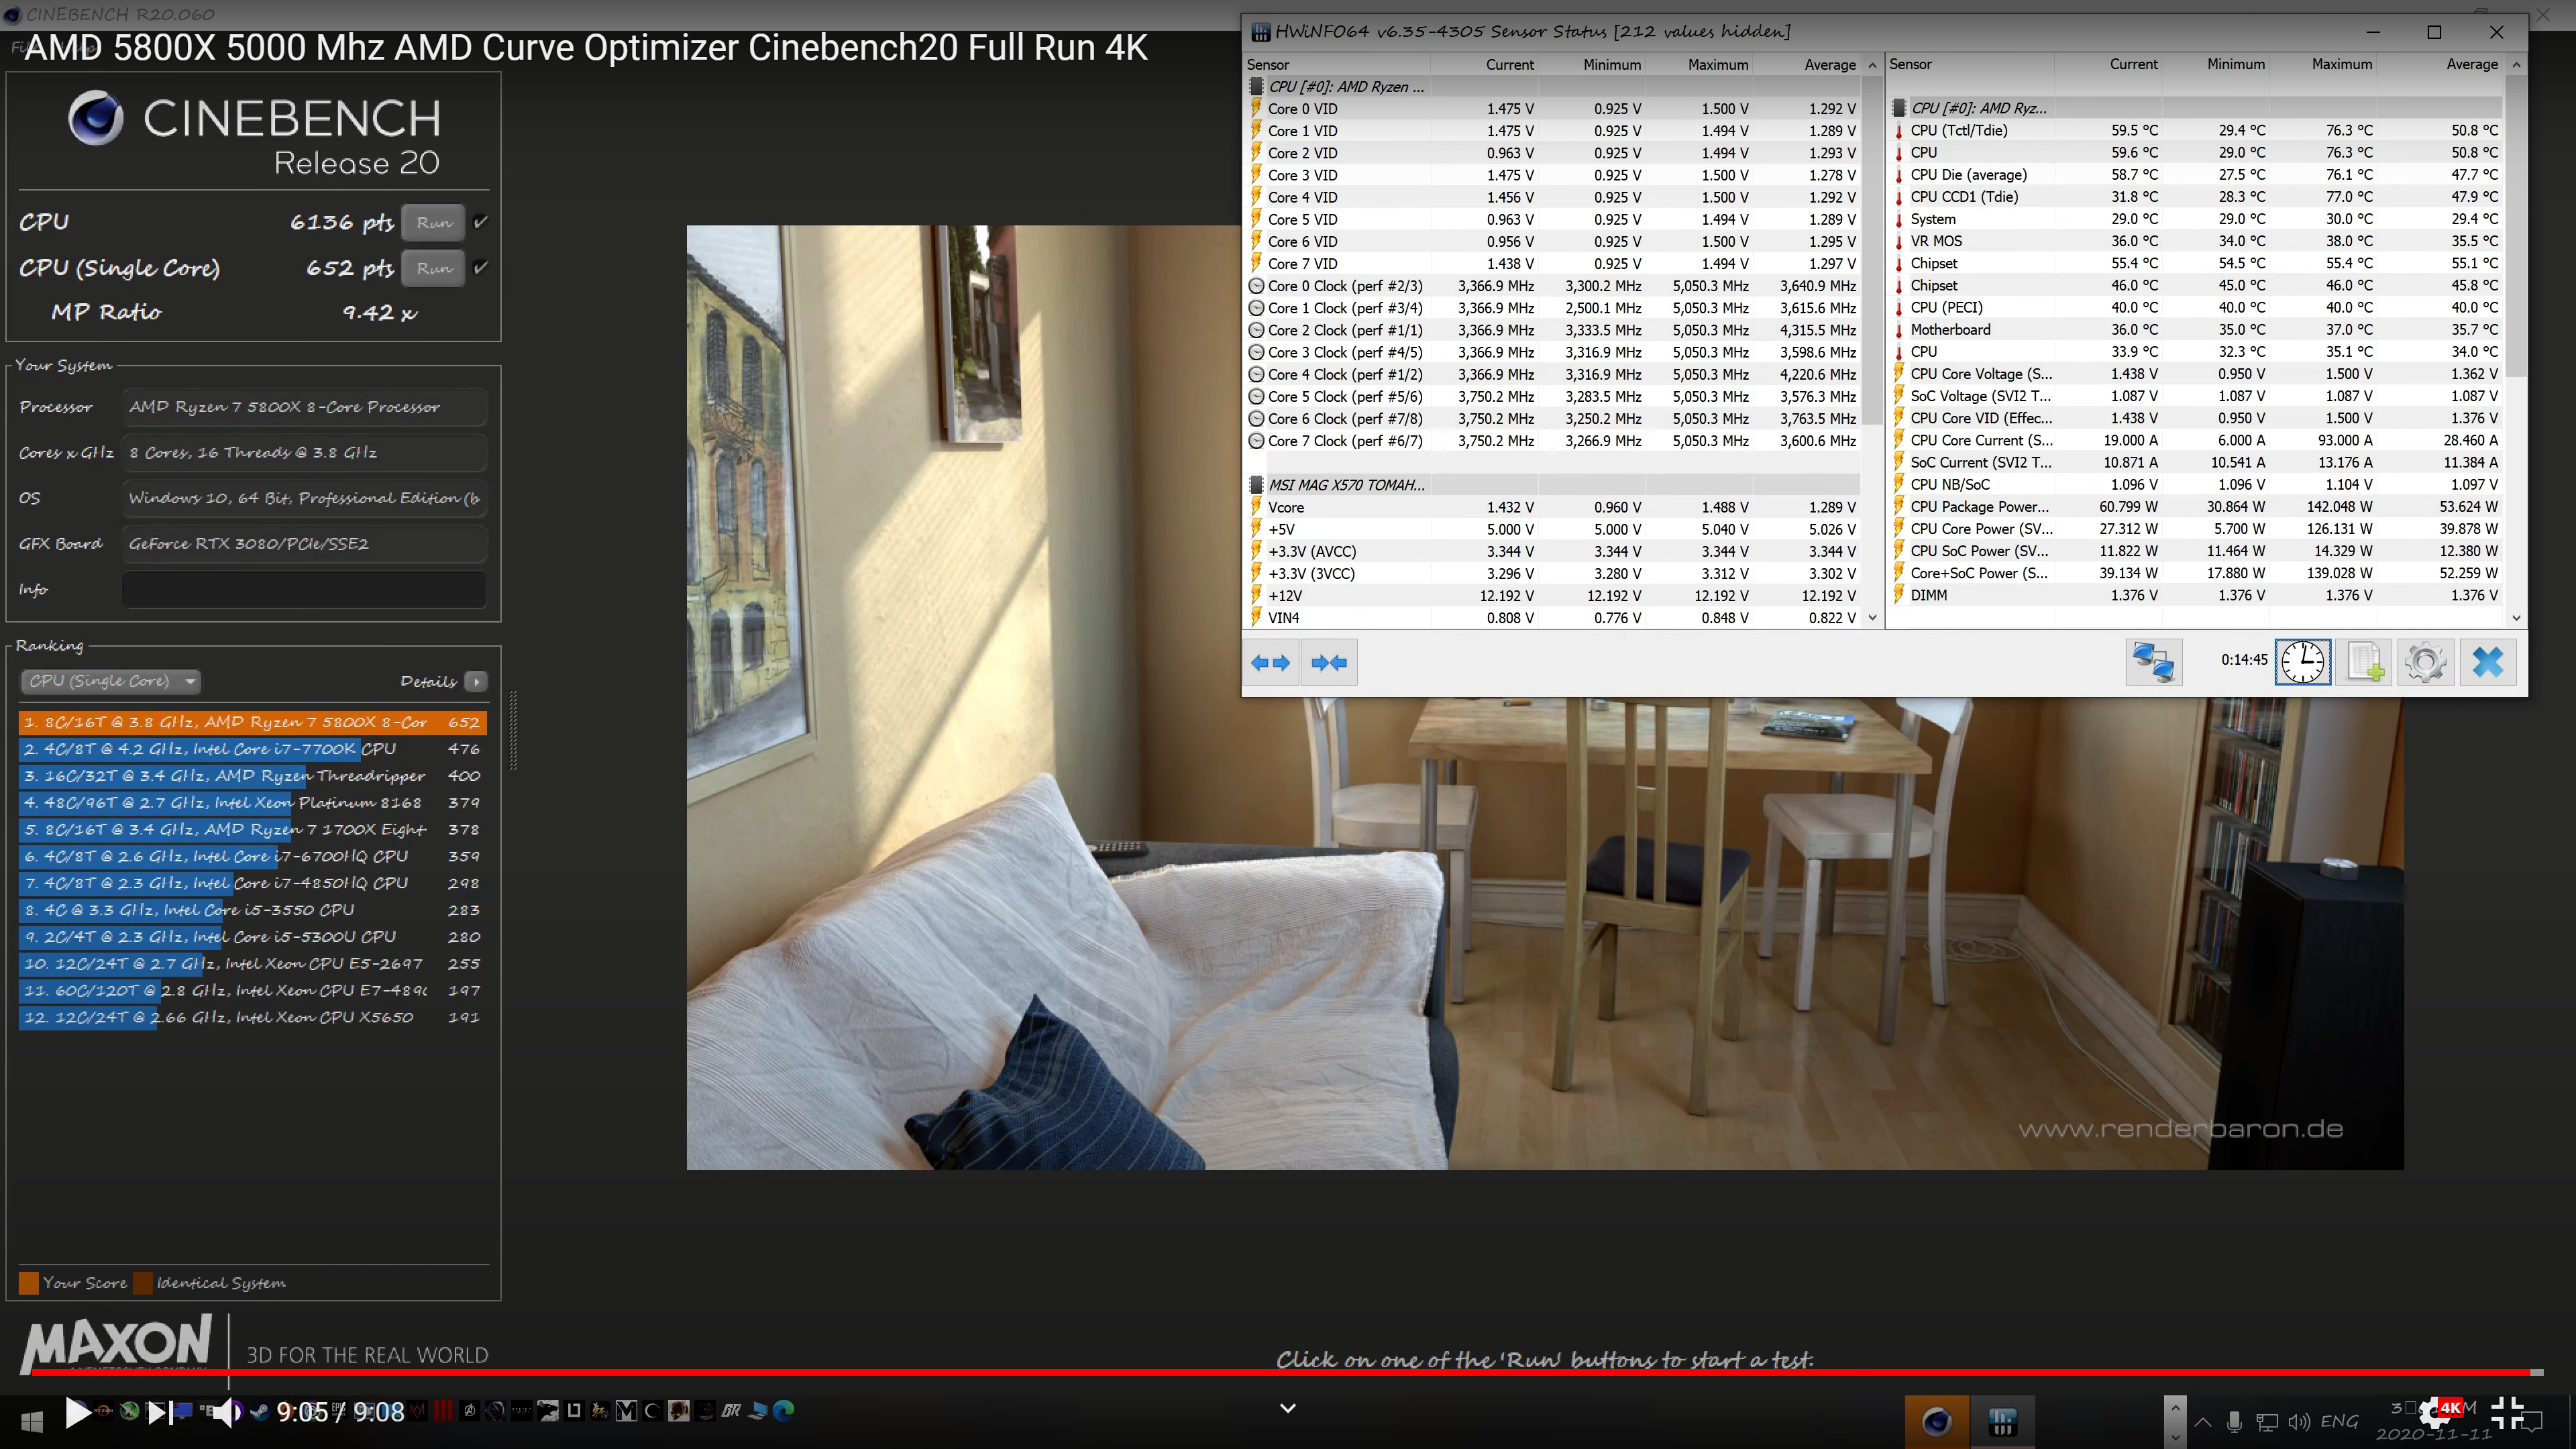Click the red video progress bar
The width and height of the screenshot is (2576, 1449).
[1287, 1372]
